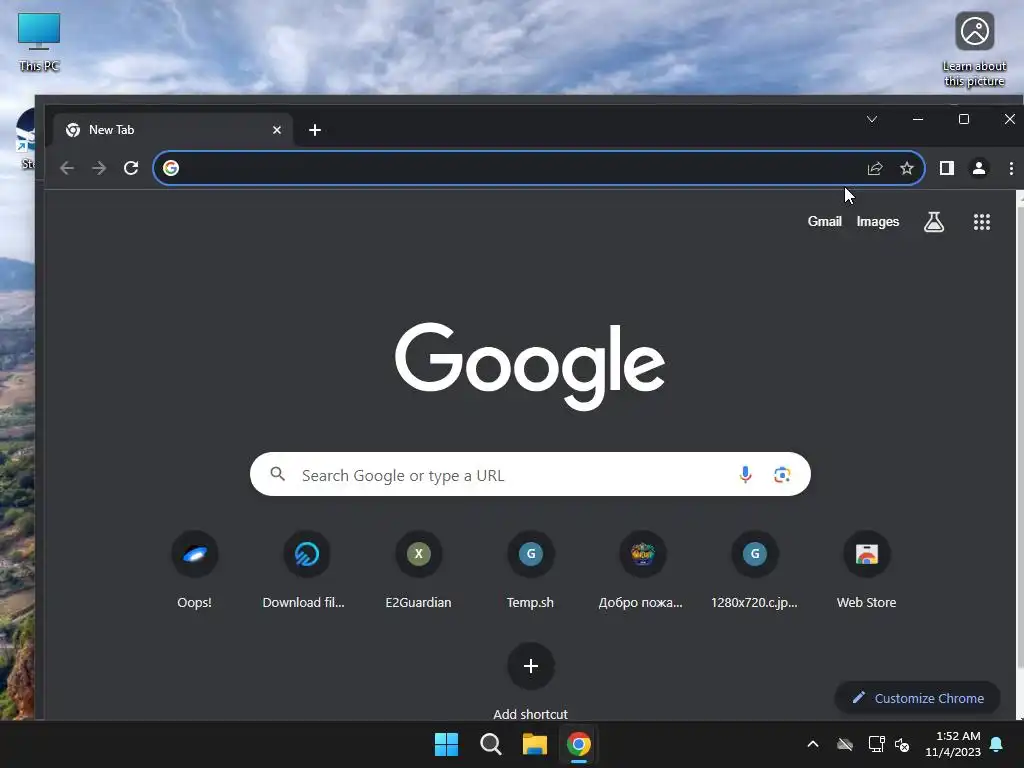Screen dimensions: 1024x768
Task: Start voice search with microphone
Action: (x=745, y=475)
